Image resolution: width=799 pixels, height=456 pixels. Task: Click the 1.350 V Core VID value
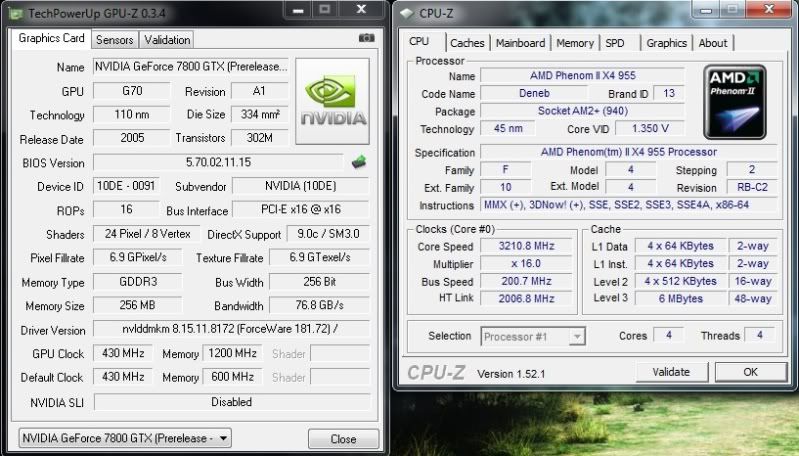point(650,128)
